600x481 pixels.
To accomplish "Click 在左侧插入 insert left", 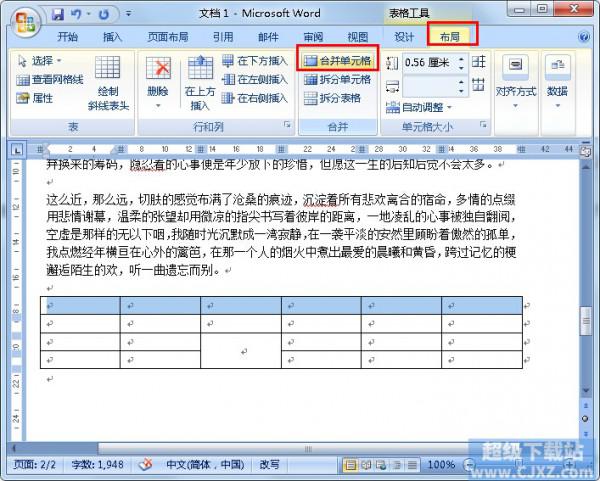I will pos(255,80).
